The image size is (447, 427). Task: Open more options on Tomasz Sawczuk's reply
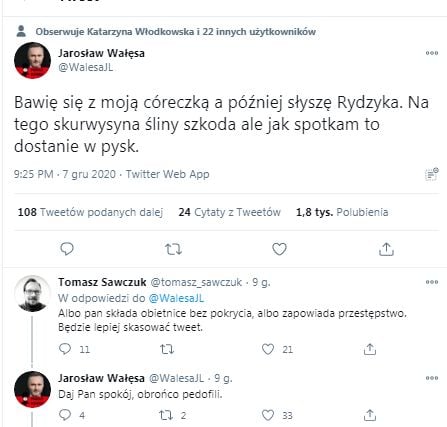pyautogui.click(x=432, y=282)
